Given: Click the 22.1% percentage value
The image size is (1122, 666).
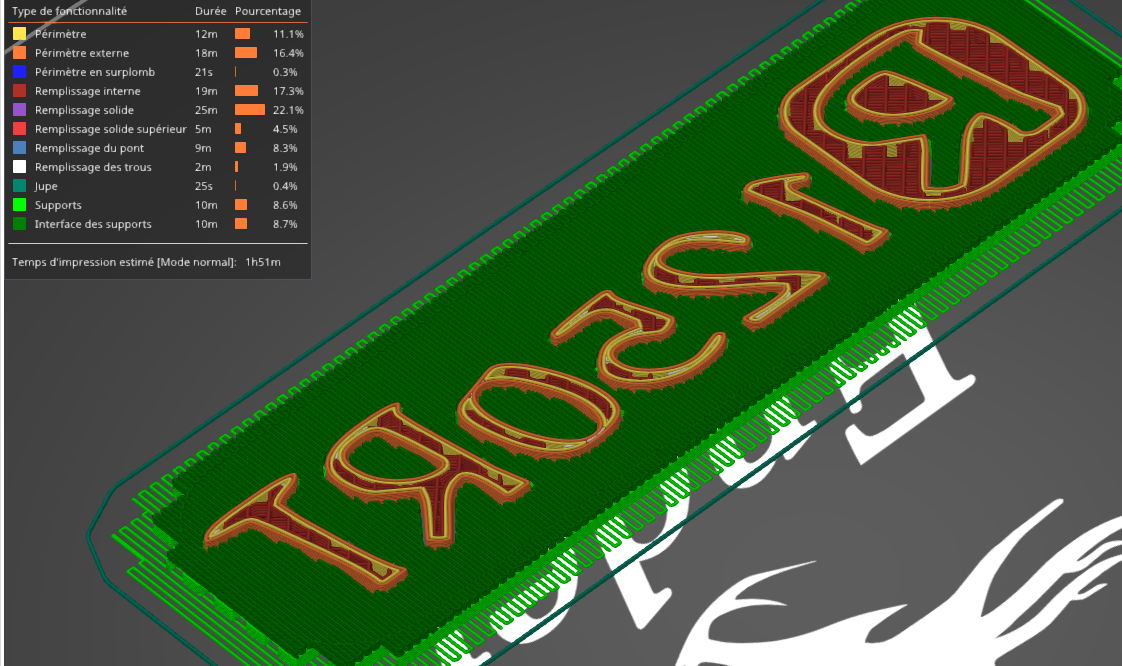Looking at the screenshot, I should coord(288,110).
